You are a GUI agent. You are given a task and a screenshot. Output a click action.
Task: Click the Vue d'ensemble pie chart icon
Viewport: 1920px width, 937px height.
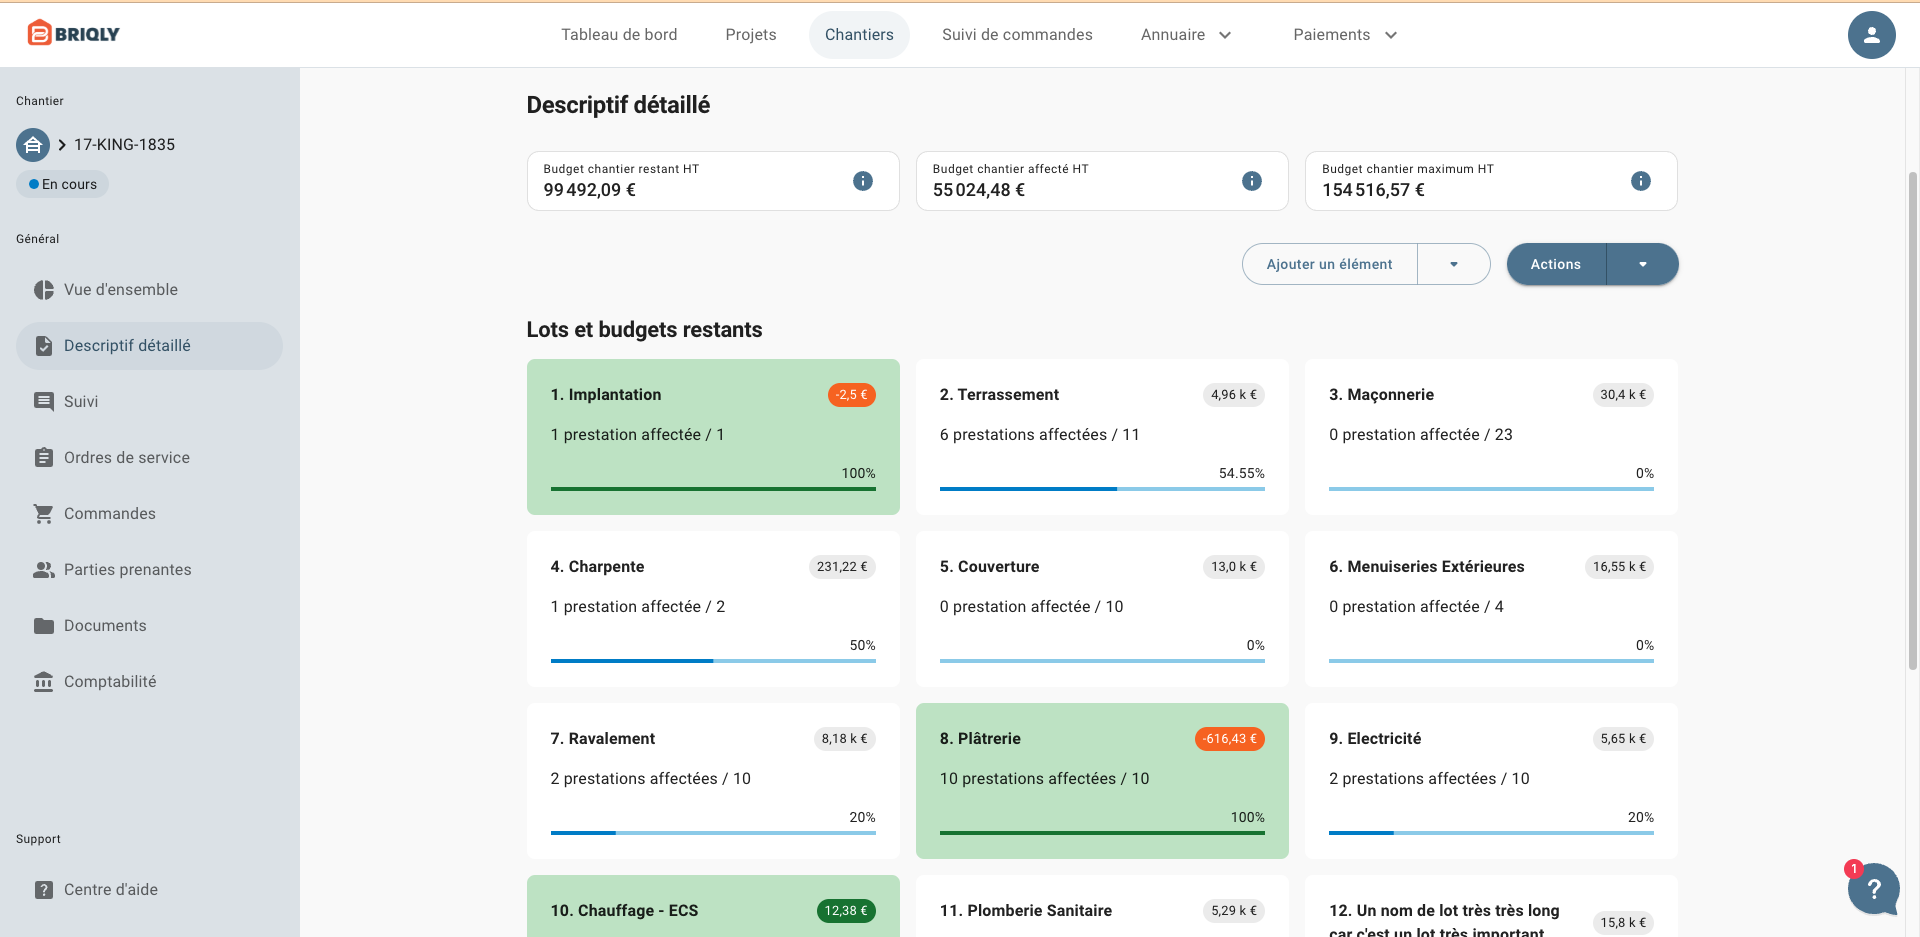click(x=44, y=290)
